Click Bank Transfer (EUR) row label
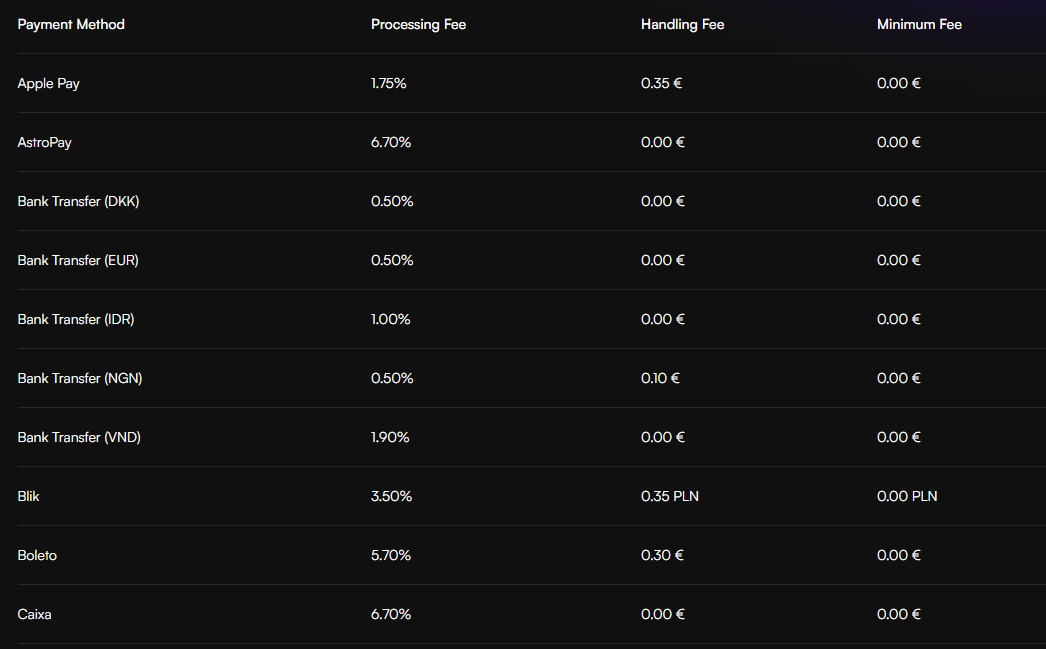This screenshot has height=649, width=1046. (78, 260)
